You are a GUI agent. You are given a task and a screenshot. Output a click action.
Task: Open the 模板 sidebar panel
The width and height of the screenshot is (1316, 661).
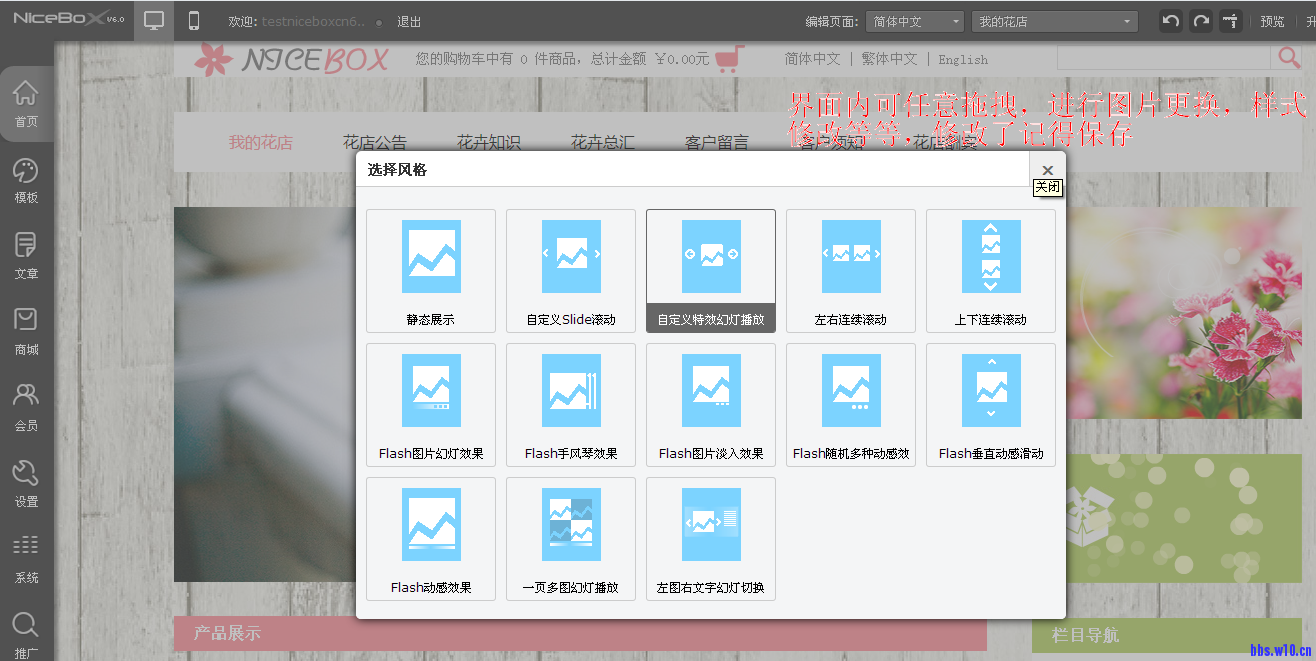pos(26,180)
